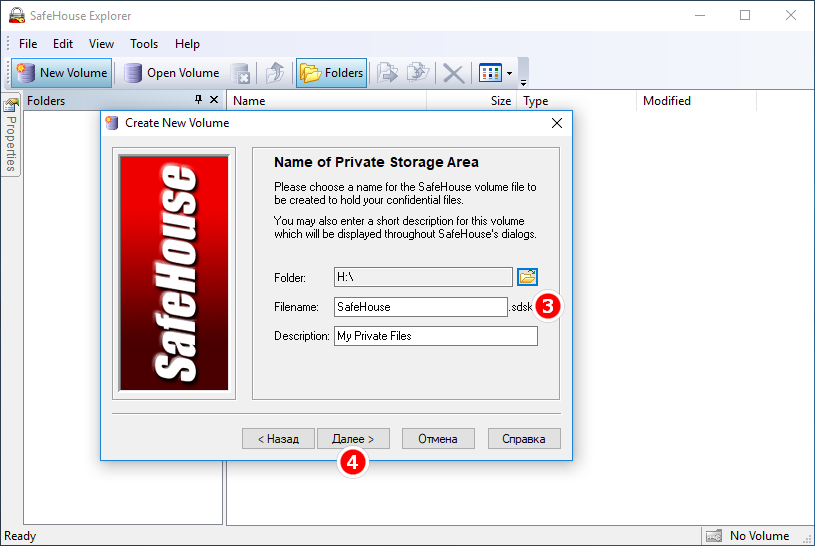Viewport: 815px width, 546px height.
Task: Click the Open Volume toolbar button
Action: pos(172,73)
